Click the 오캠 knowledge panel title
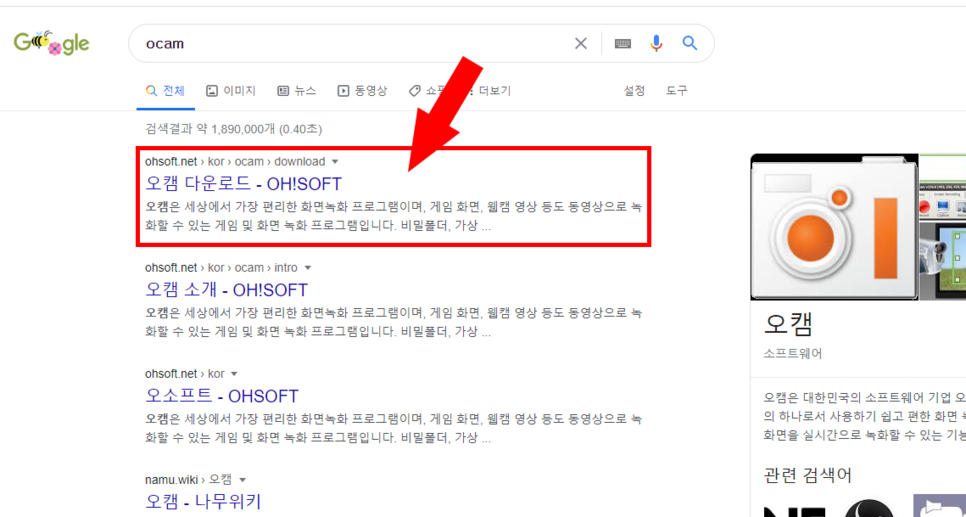The image size is (966, 517). (789, 325)
